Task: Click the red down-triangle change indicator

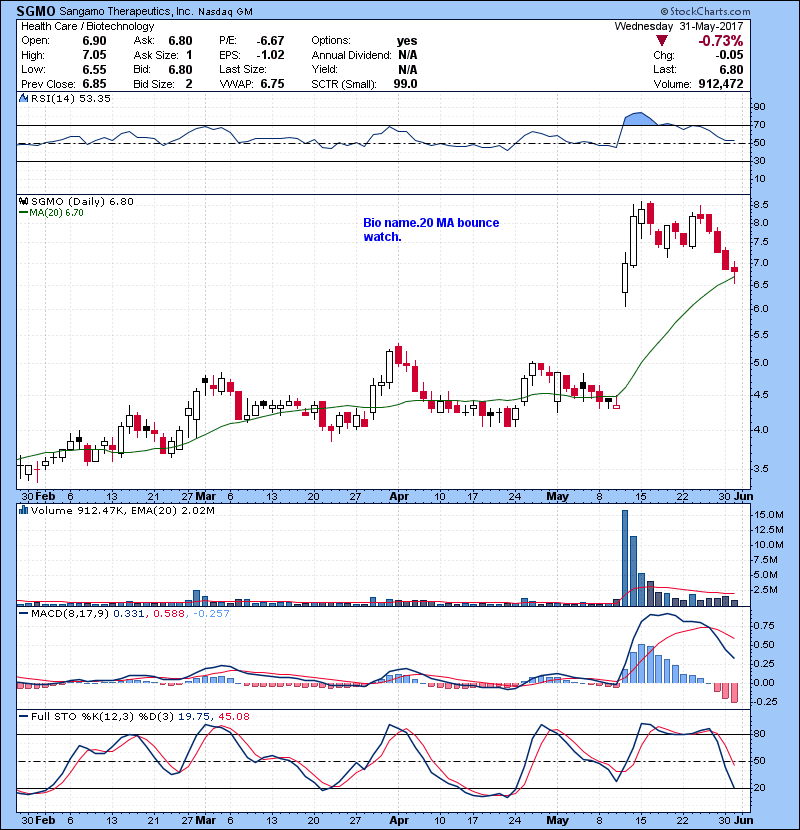Action: pos(661,40)
